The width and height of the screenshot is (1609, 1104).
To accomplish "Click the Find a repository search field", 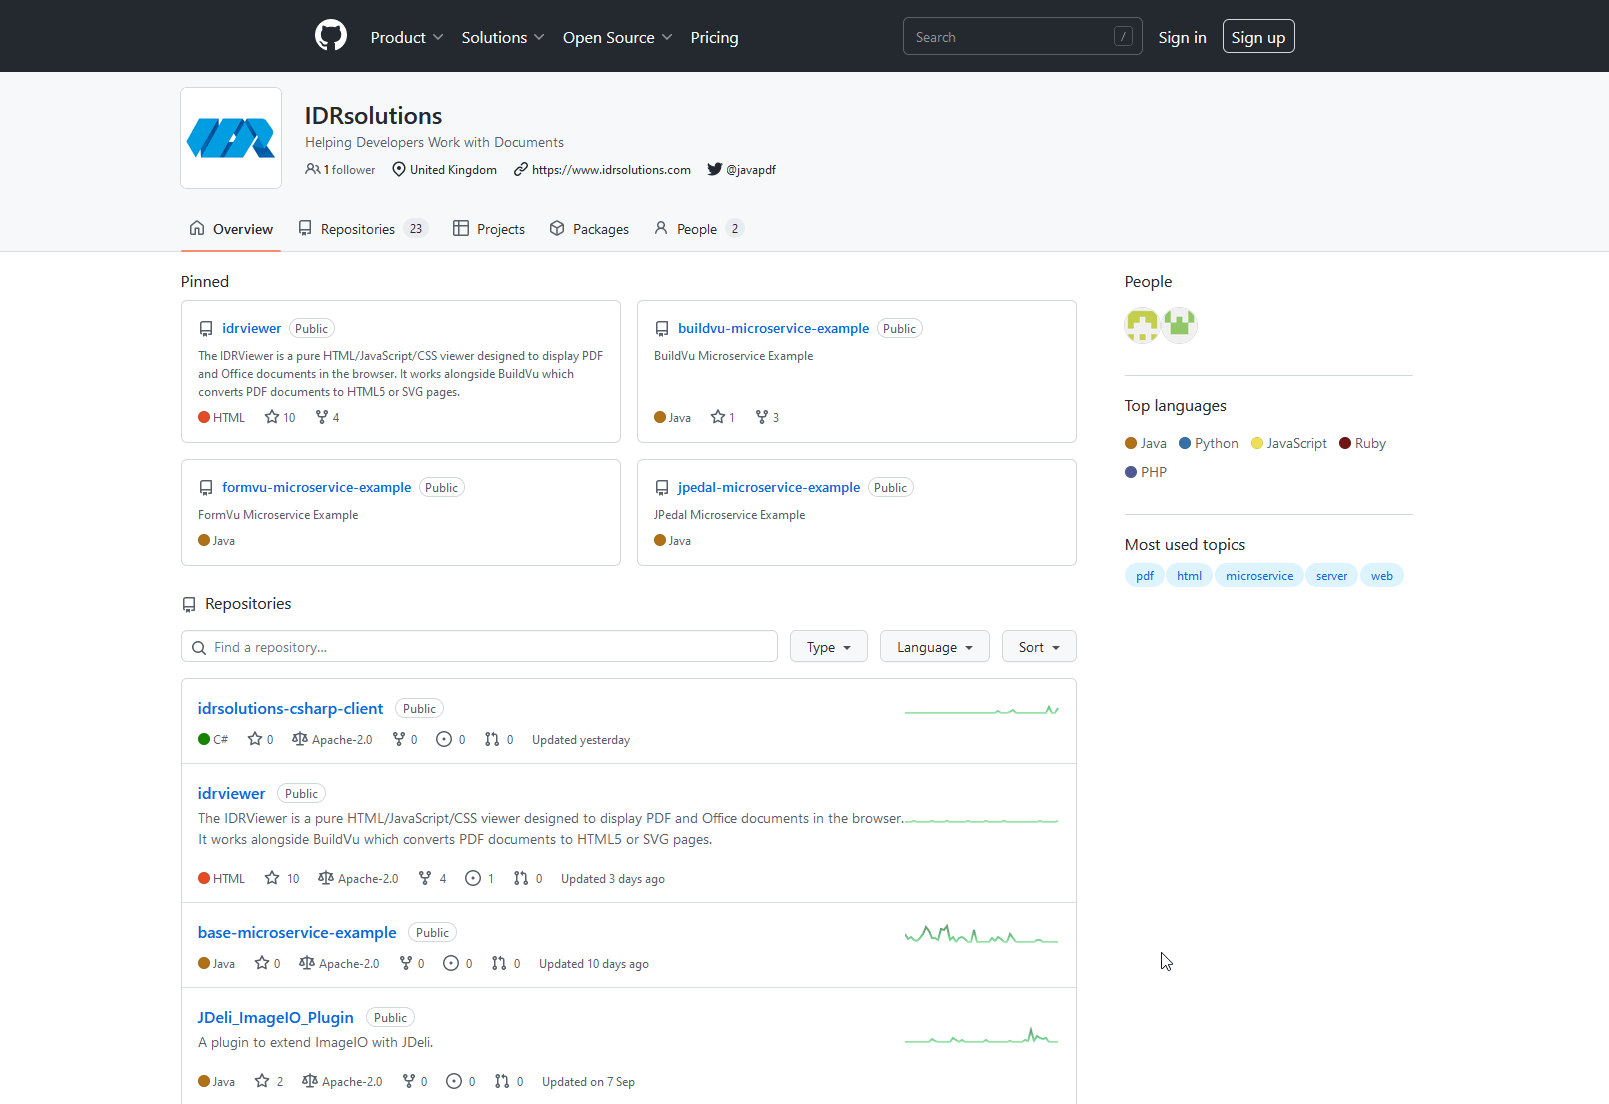I will (x=479, y=646).
